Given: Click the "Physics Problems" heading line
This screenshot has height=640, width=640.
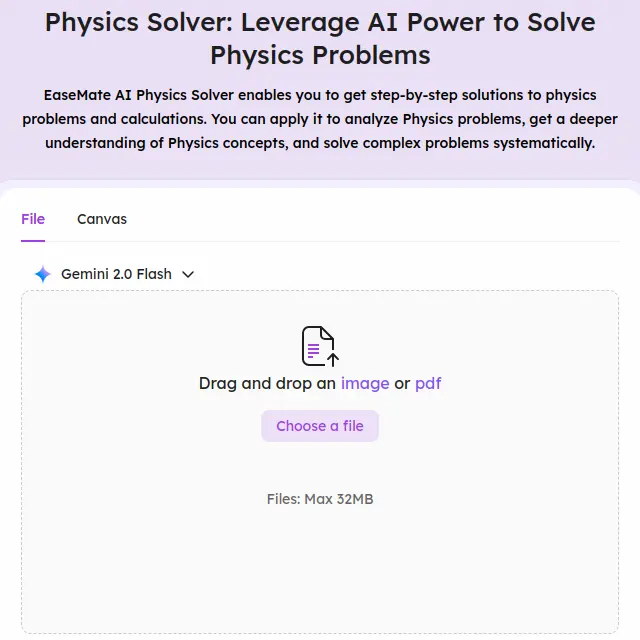Looking at the screenshot, I should coord(320,54).
